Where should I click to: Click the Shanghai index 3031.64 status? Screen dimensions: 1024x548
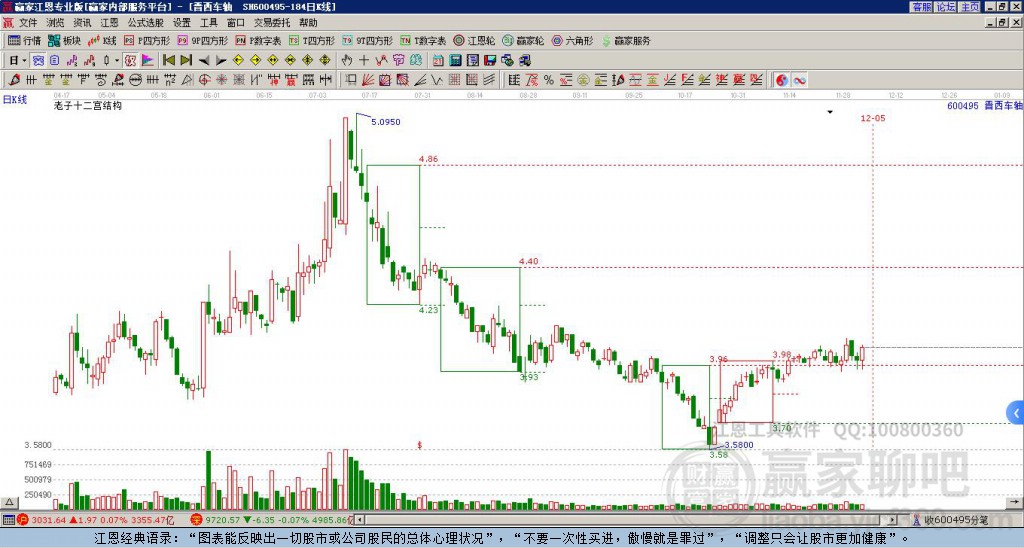tap(96, 520)
